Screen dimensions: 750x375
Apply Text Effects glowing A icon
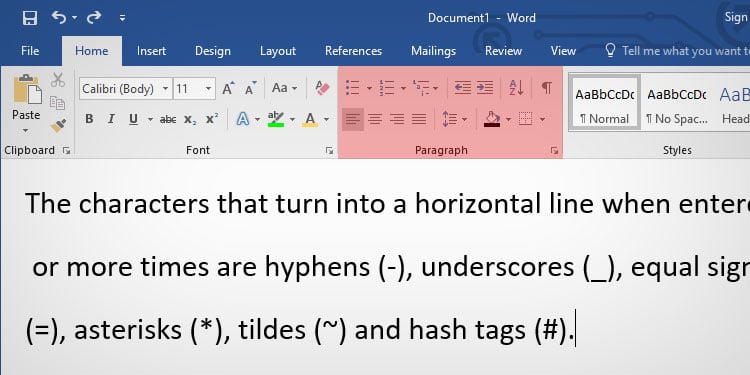243,119
